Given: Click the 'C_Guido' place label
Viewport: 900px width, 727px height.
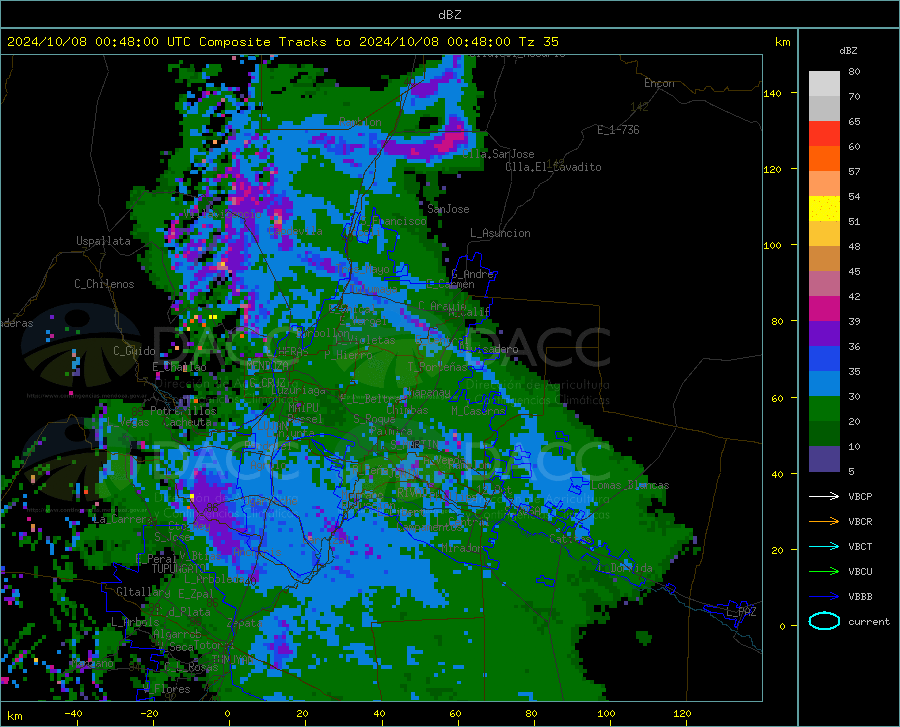Looking at the screenshot, I should click(134, 351).
